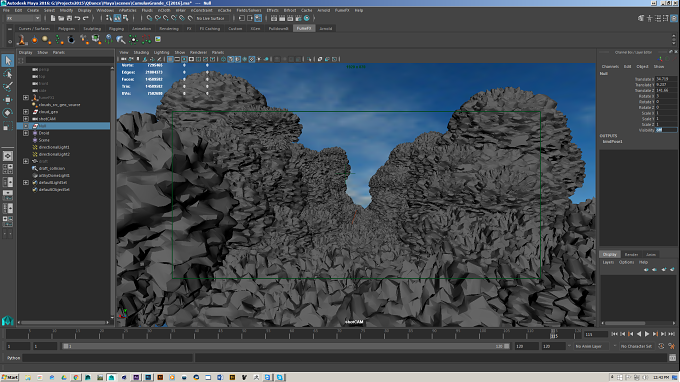This screenshot has height=382, width=680.
Task: Select directionalLight1 in the Outliner
Action: tap(54, 147)
